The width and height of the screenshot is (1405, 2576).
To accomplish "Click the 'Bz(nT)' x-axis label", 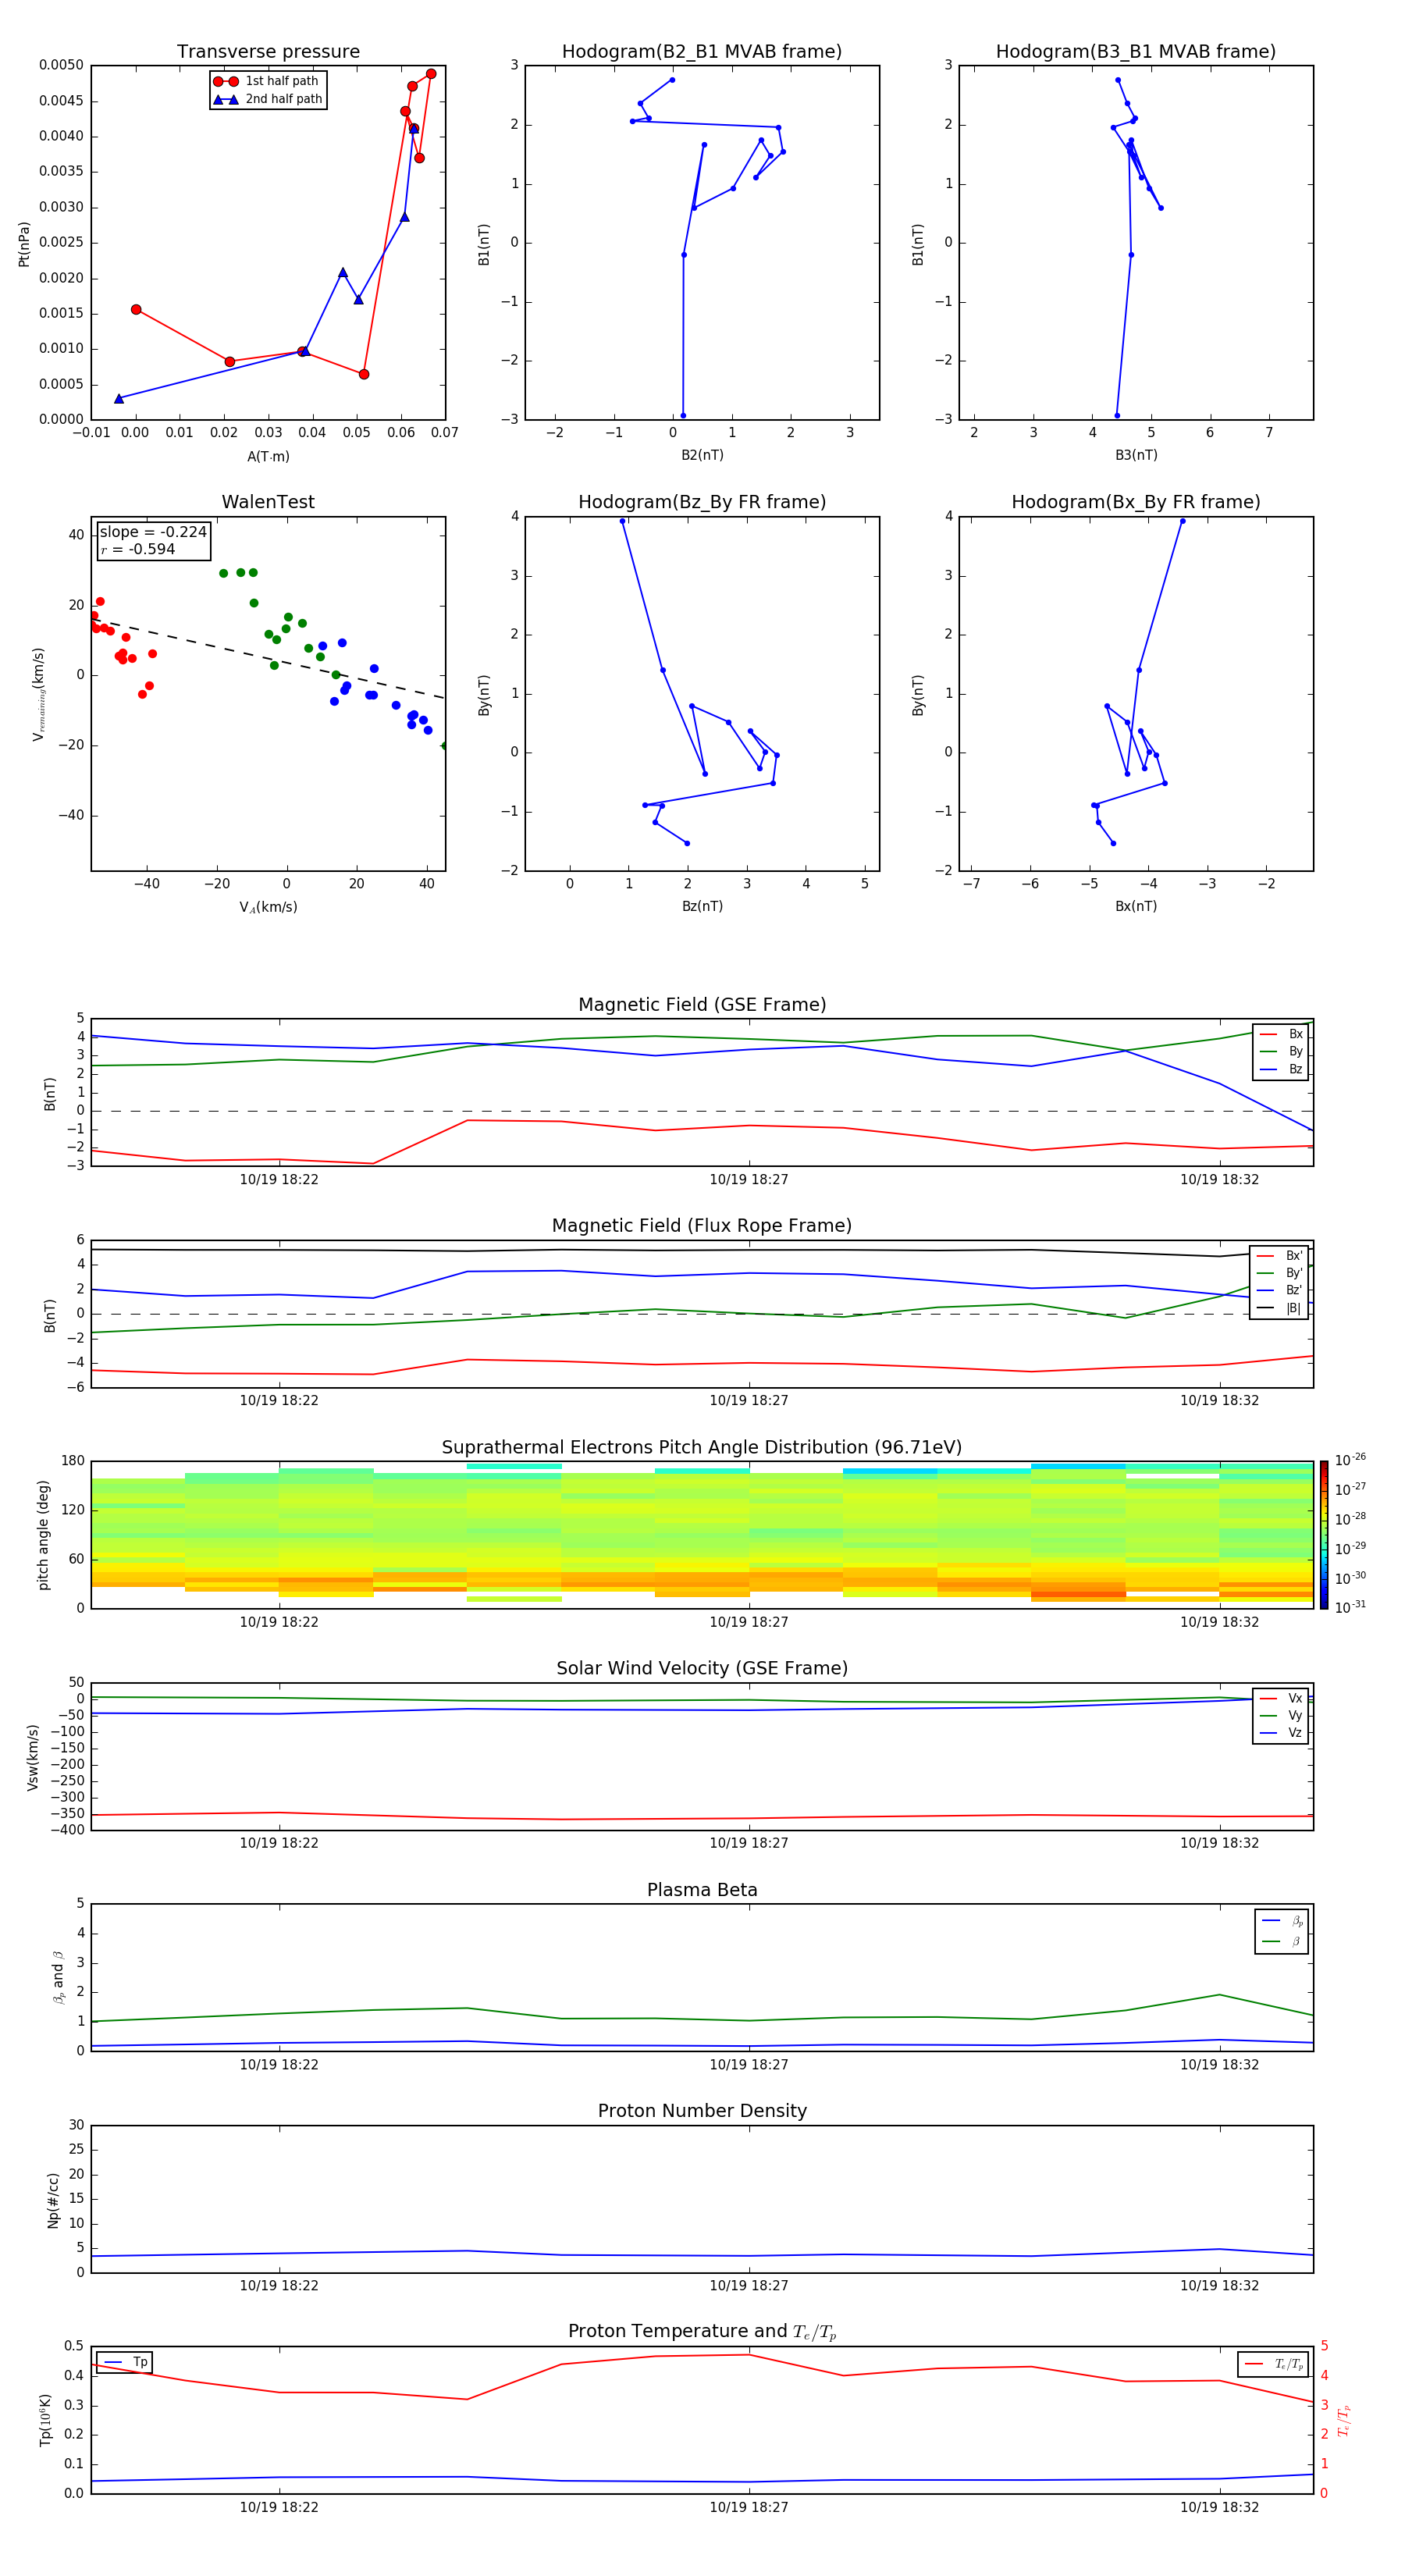I will pyautogui.click(x=702, y=906).
